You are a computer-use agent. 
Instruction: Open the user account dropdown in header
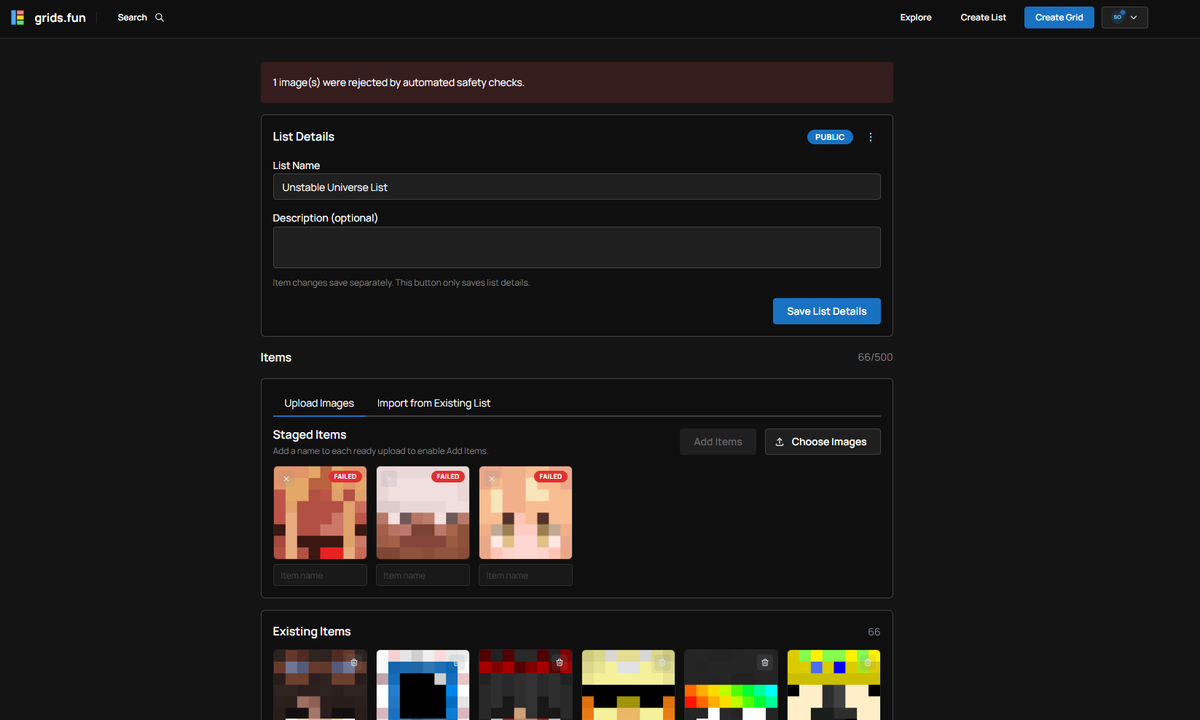pos(1125,17)
